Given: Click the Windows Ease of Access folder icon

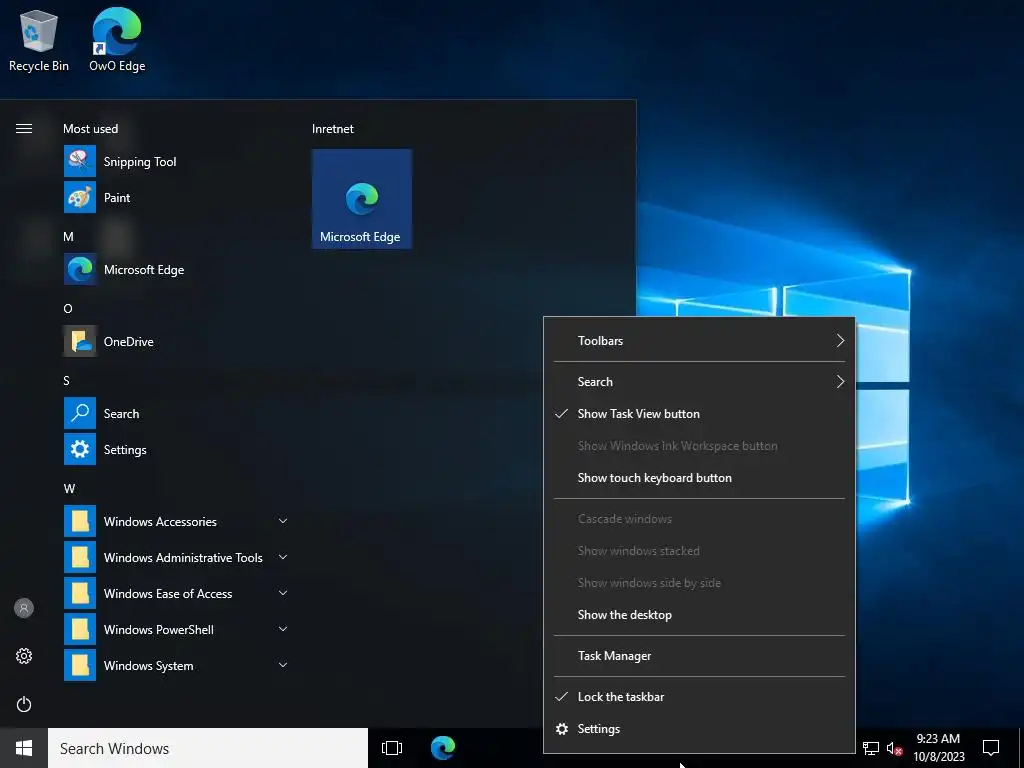Looking at the screenshot, I should (80, 593).
